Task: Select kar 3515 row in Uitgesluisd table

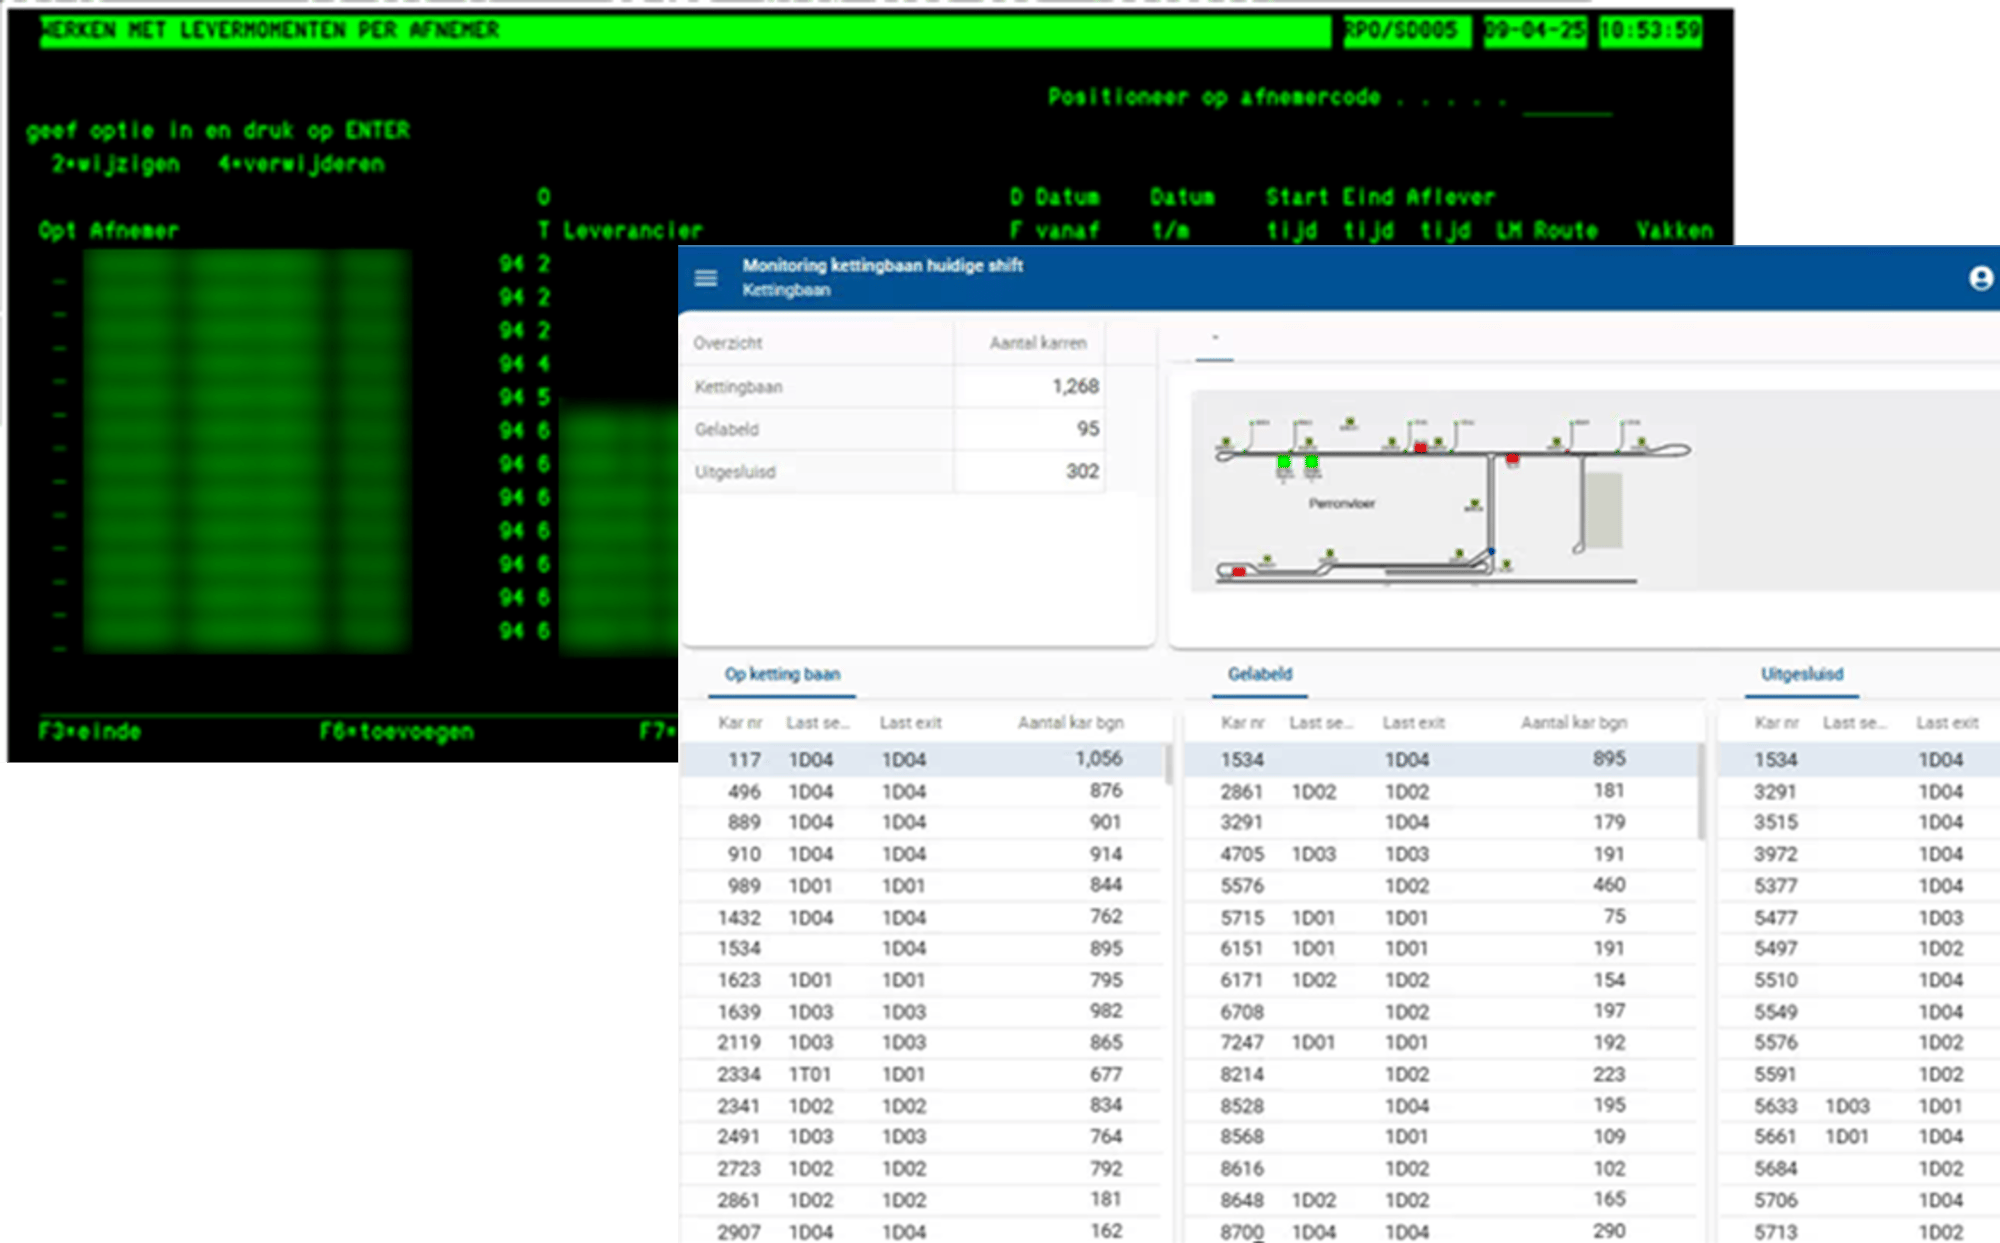Action: 1859,822
